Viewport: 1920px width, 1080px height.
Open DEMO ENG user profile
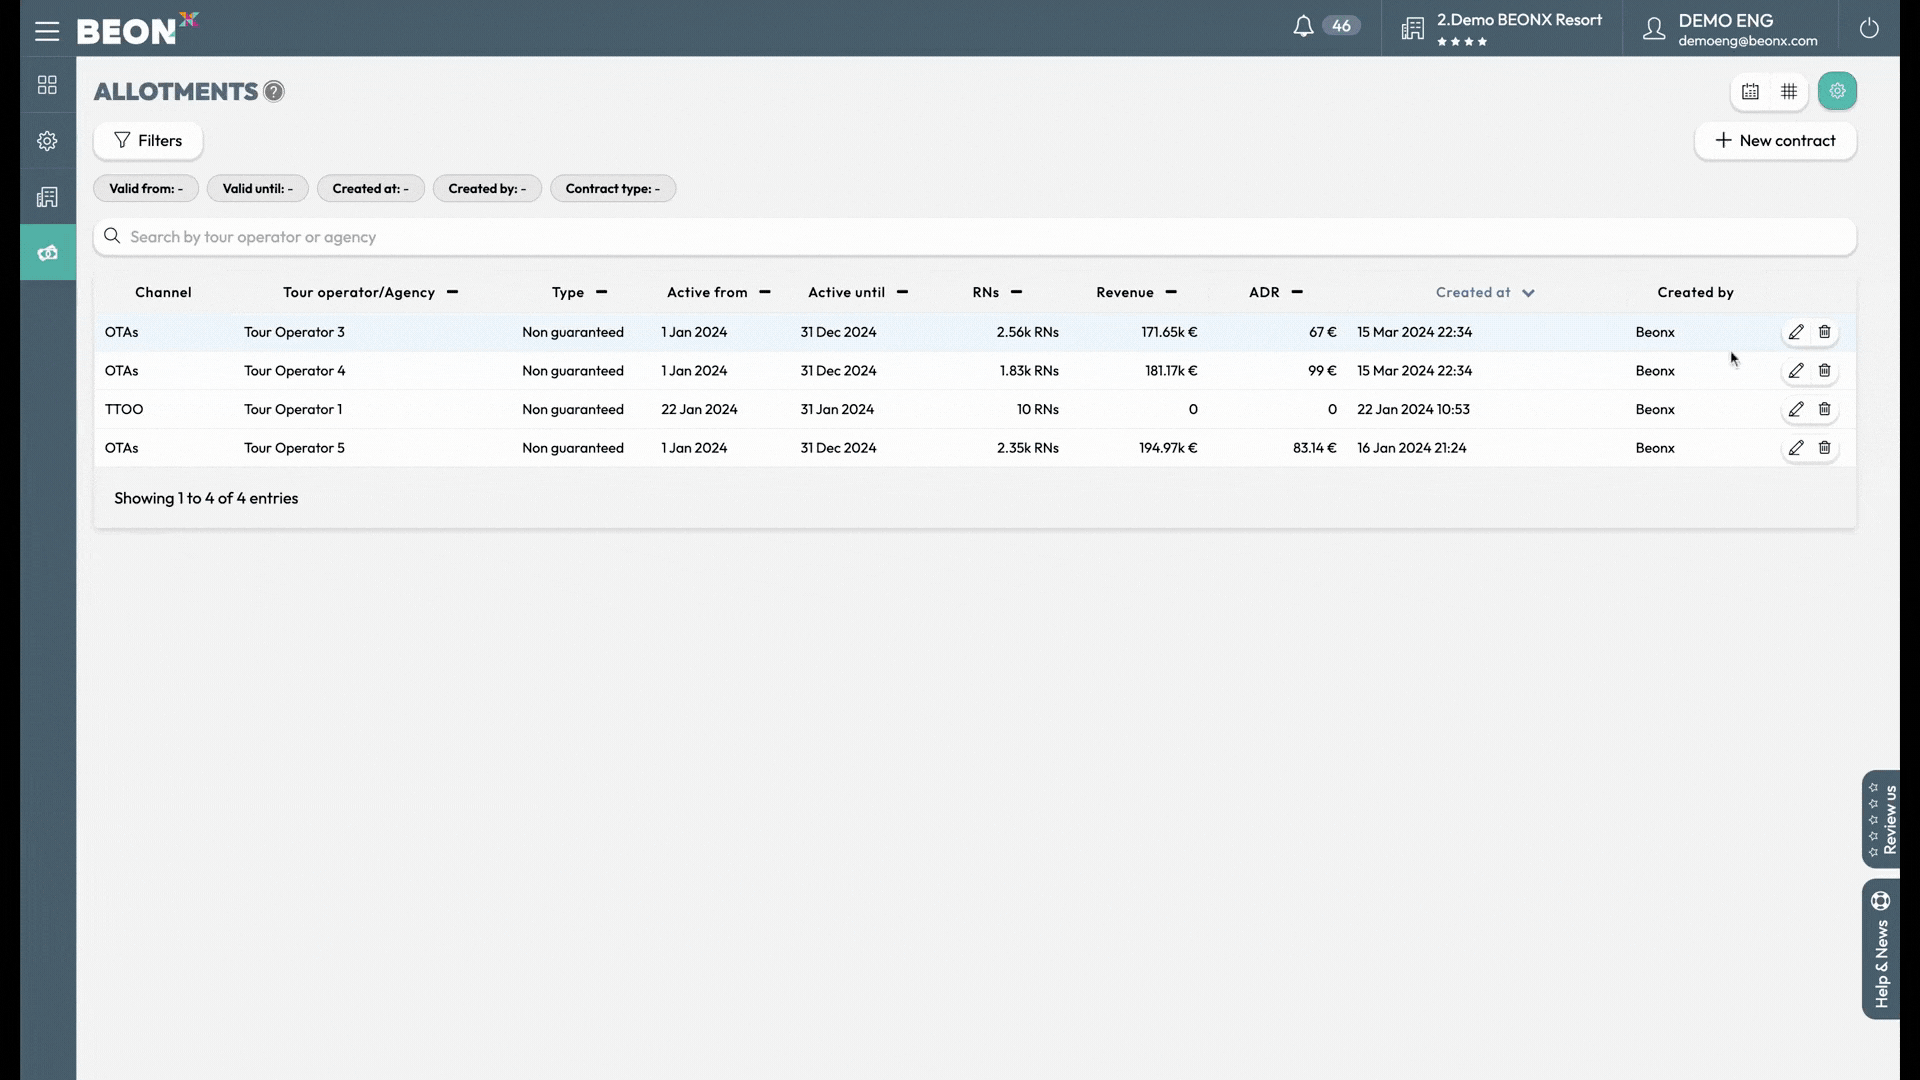[1731, 29]
